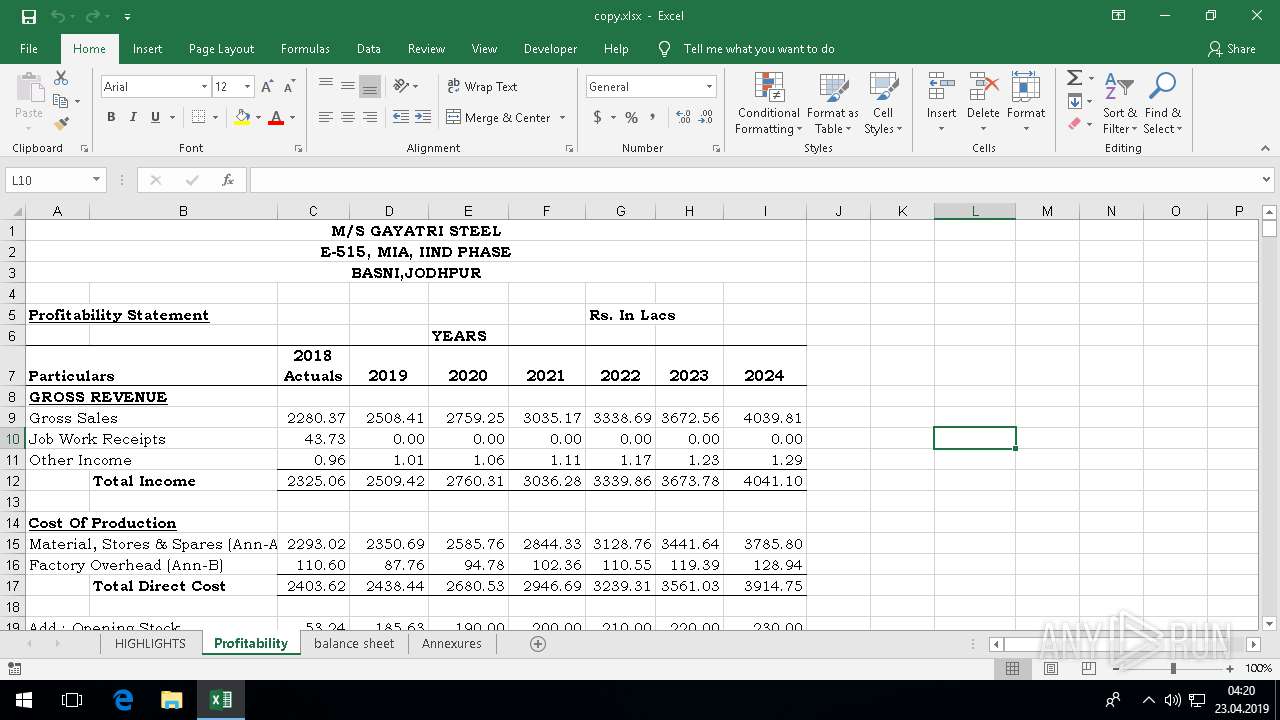Toggle Align Left for cells
The width and height of the screenshot is (1280, 720).
pyautogui.click(x=326, y=117)
